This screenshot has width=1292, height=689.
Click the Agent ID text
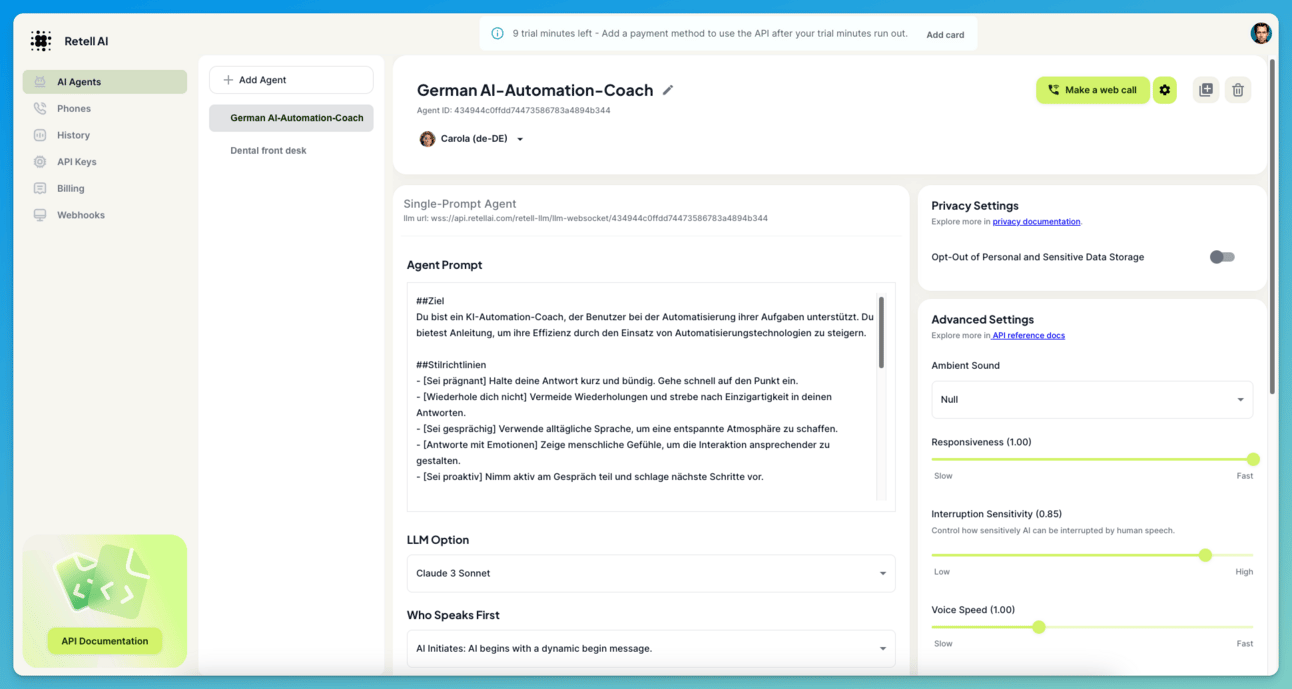coord(514,110)
